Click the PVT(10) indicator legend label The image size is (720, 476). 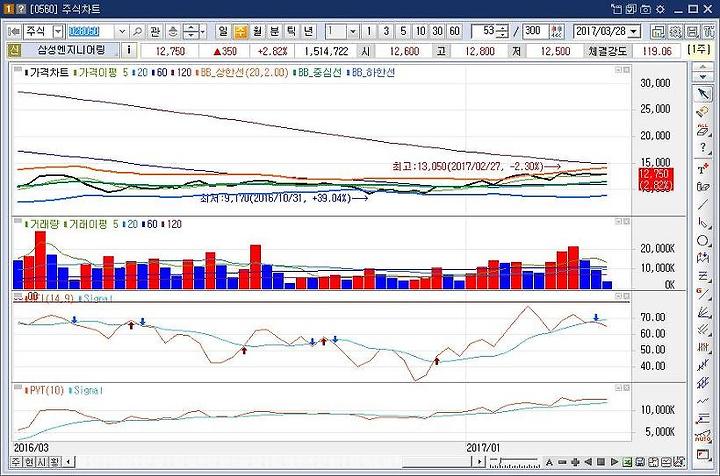[46, 391]
